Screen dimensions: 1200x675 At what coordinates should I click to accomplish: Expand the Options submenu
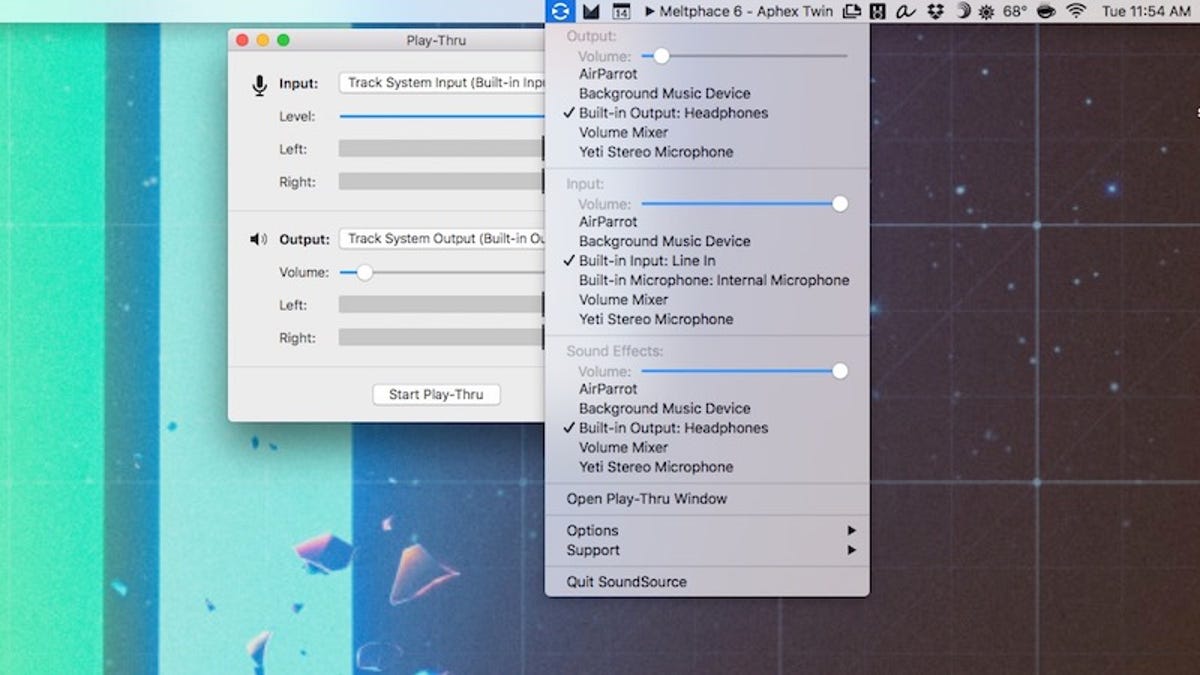(707, 531)
